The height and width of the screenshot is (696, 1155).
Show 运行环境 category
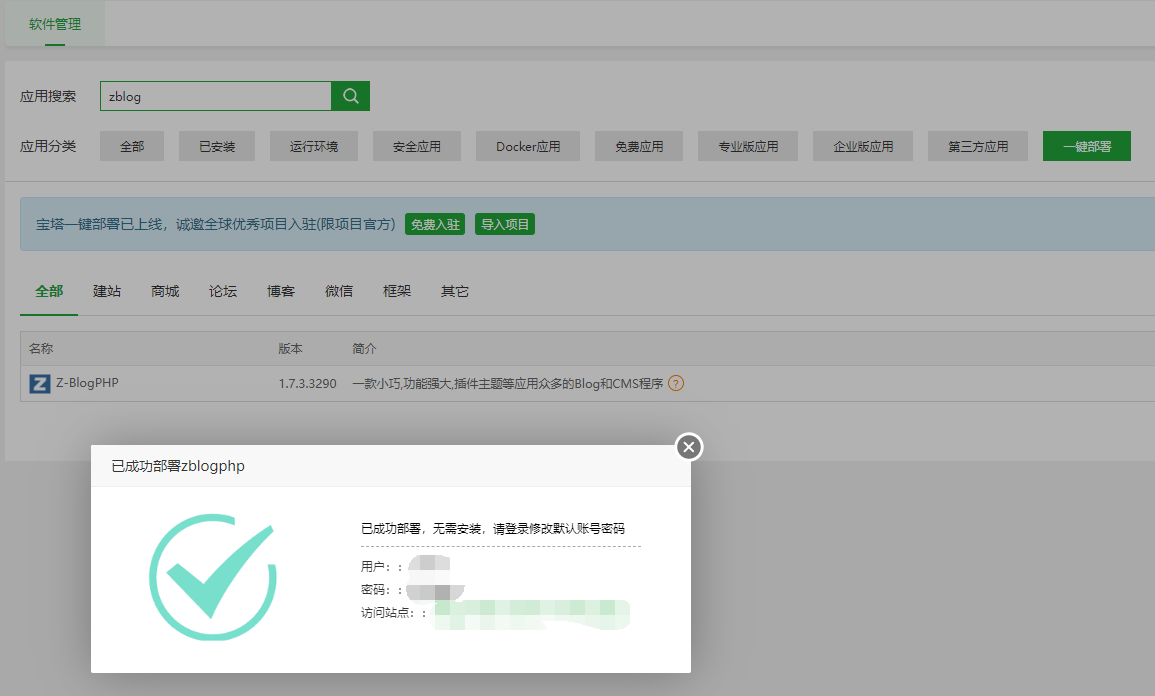point(314,147)
